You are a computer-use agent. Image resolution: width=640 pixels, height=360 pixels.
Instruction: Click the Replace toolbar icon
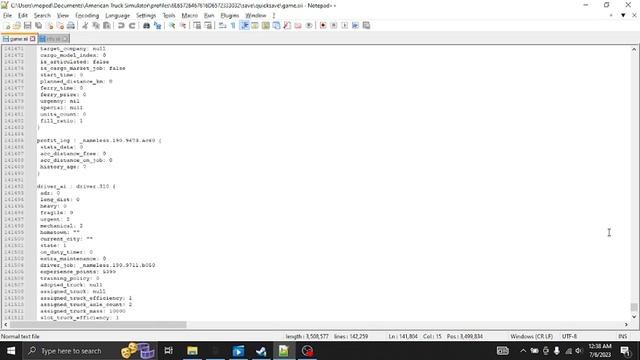pos(157,25)
